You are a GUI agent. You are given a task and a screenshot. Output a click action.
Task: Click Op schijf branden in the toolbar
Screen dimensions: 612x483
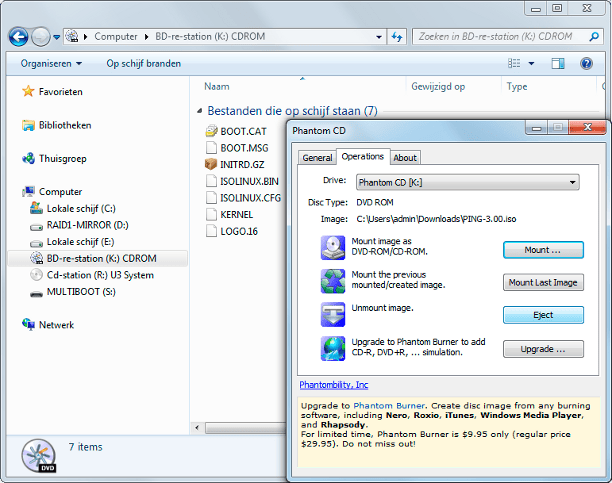144,63
